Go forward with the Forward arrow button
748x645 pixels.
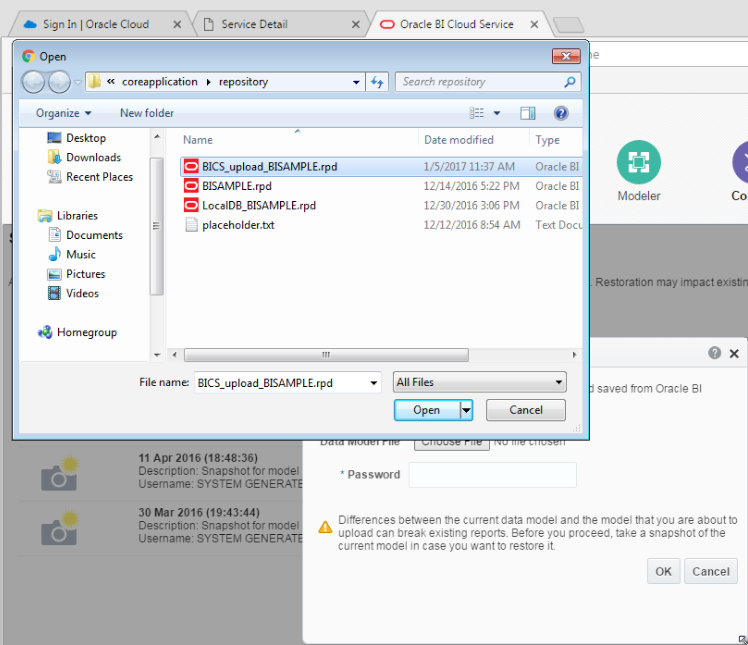59,82
